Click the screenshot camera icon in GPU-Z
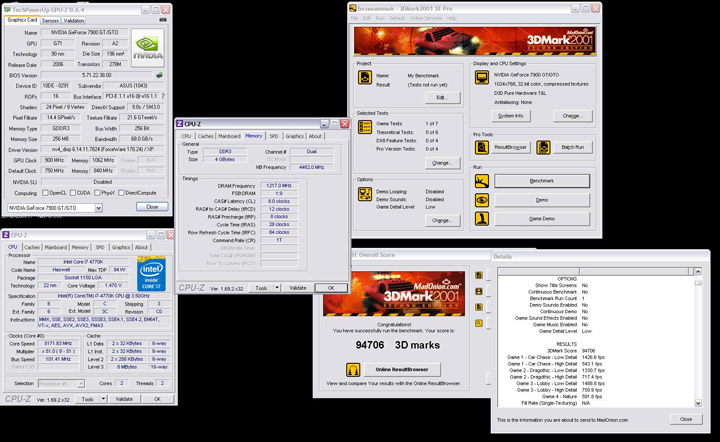The height and width of the screenshot is (442, 720). [163, 20]
